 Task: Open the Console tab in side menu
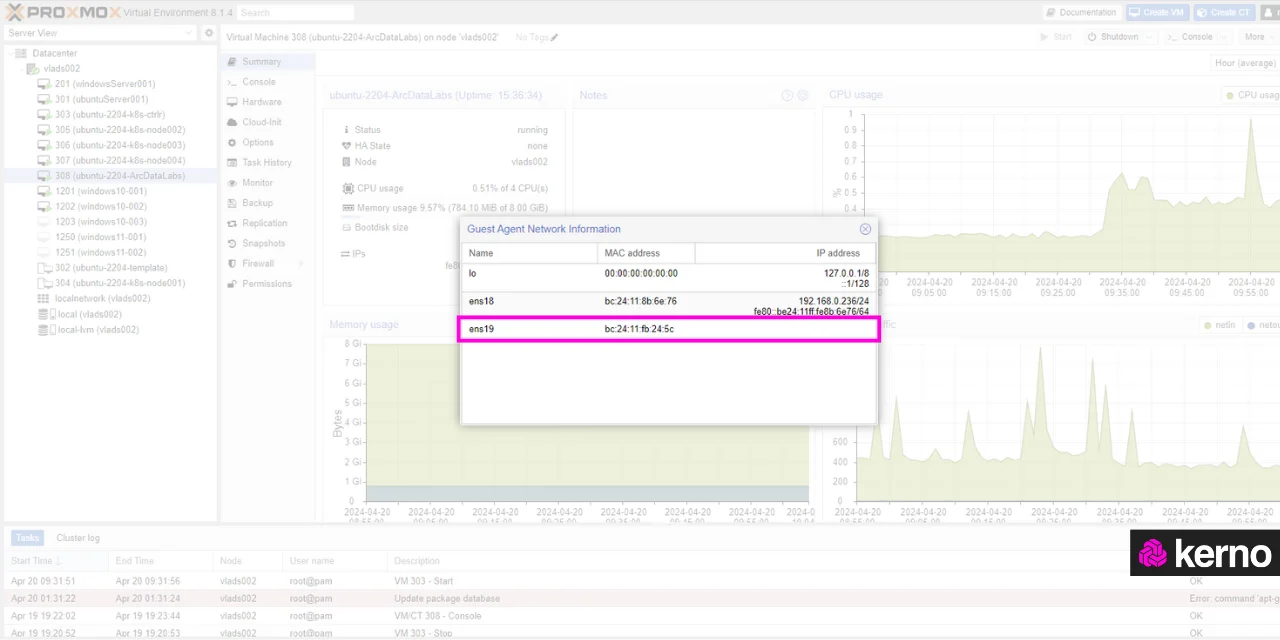267,82
